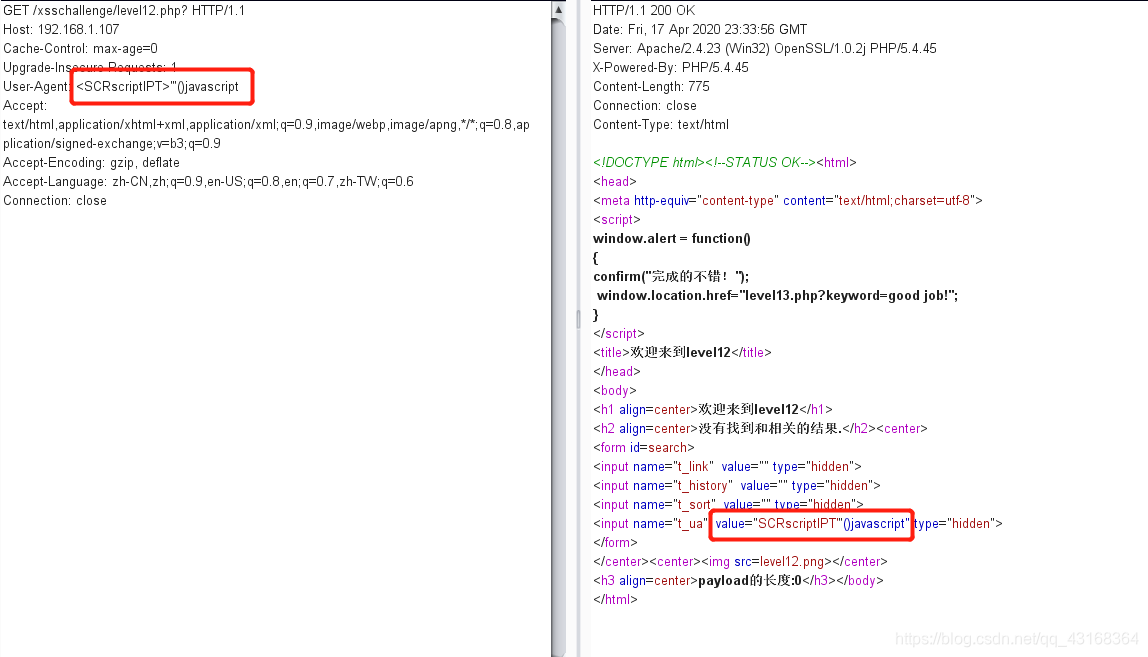The image size is (1148, 657).
Task: Click the img src=level12.png line
Action: (x=740, y=562)
